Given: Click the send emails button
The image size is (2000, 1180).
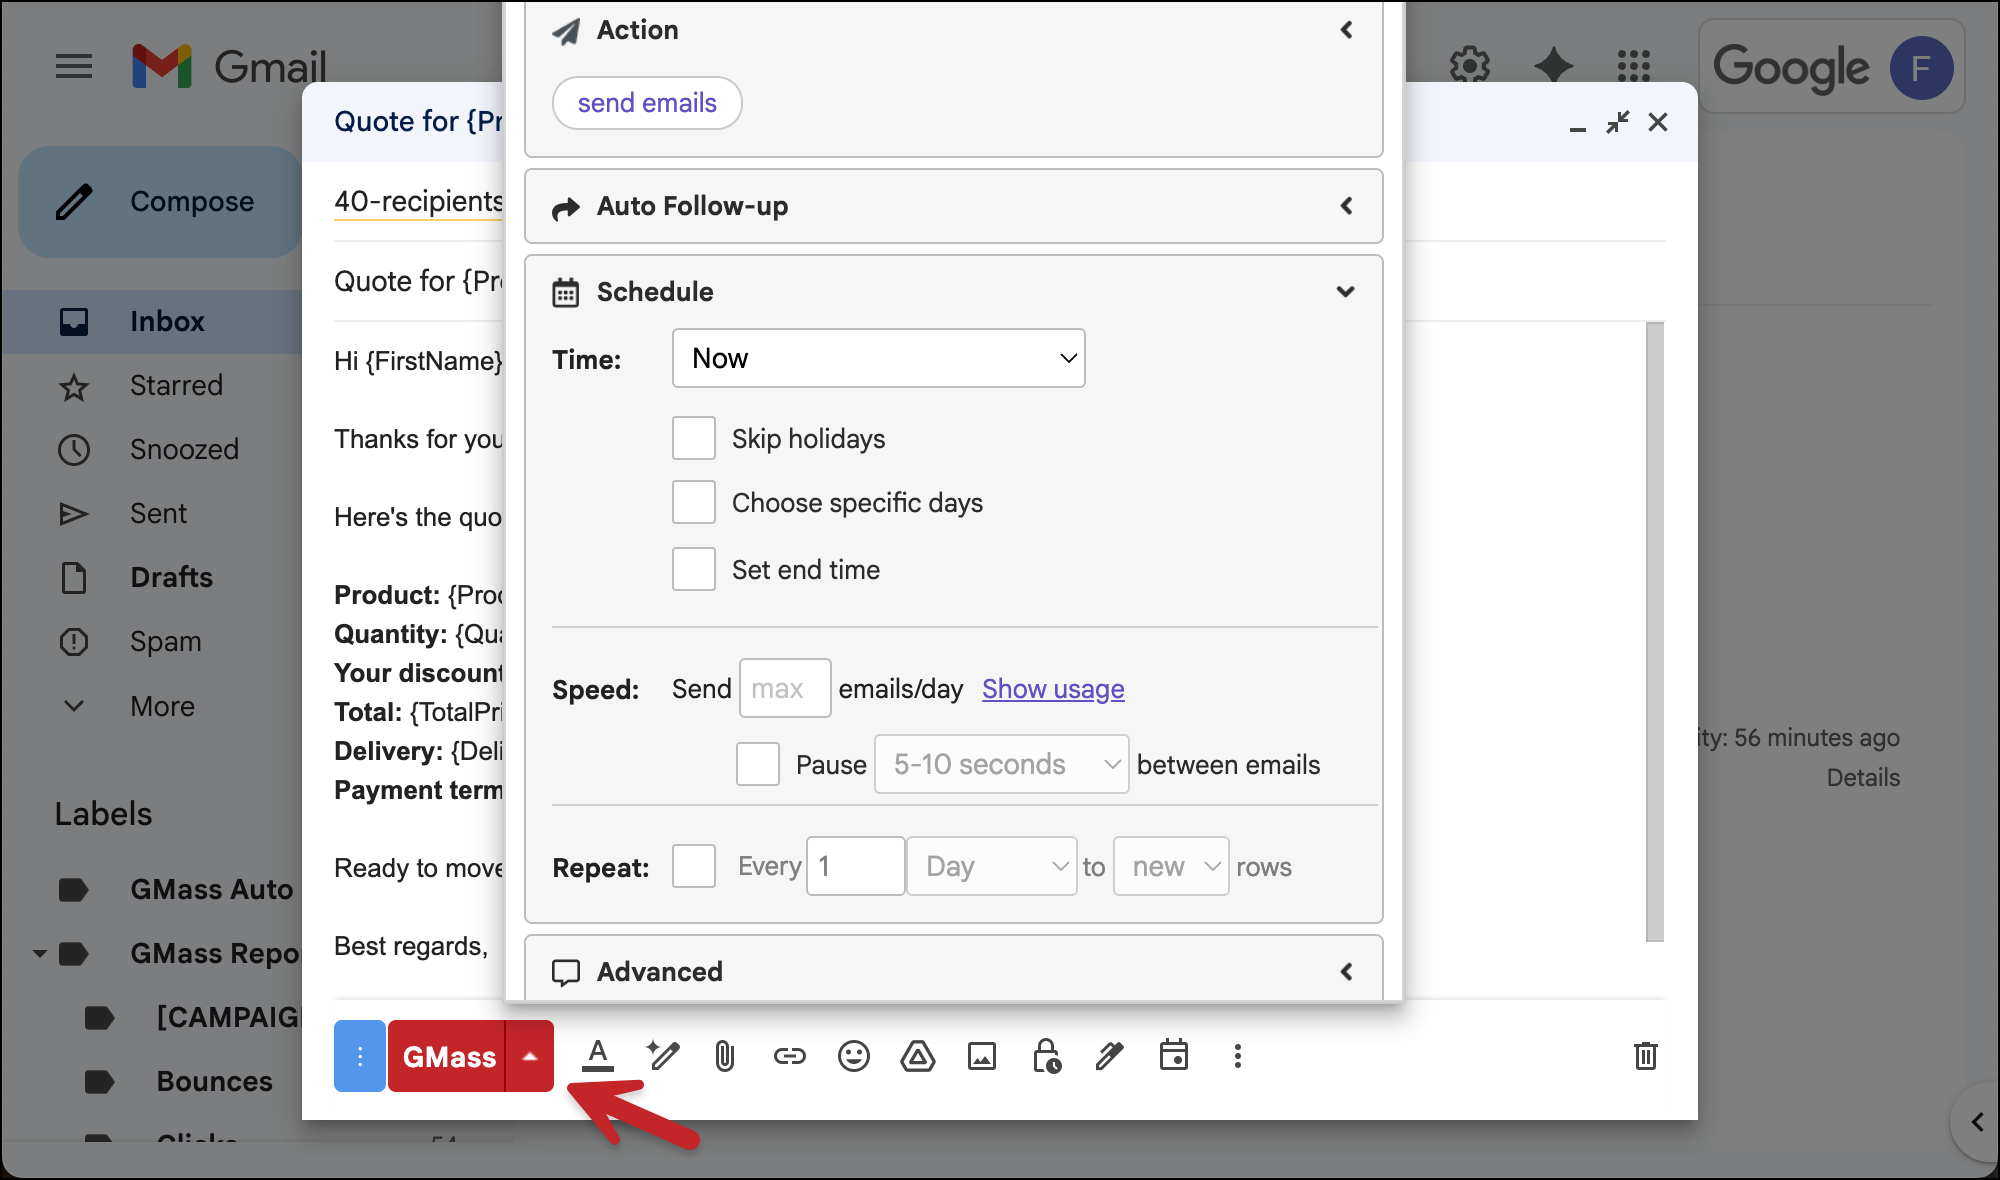Looking at the screenshot, I should (646, 103).
